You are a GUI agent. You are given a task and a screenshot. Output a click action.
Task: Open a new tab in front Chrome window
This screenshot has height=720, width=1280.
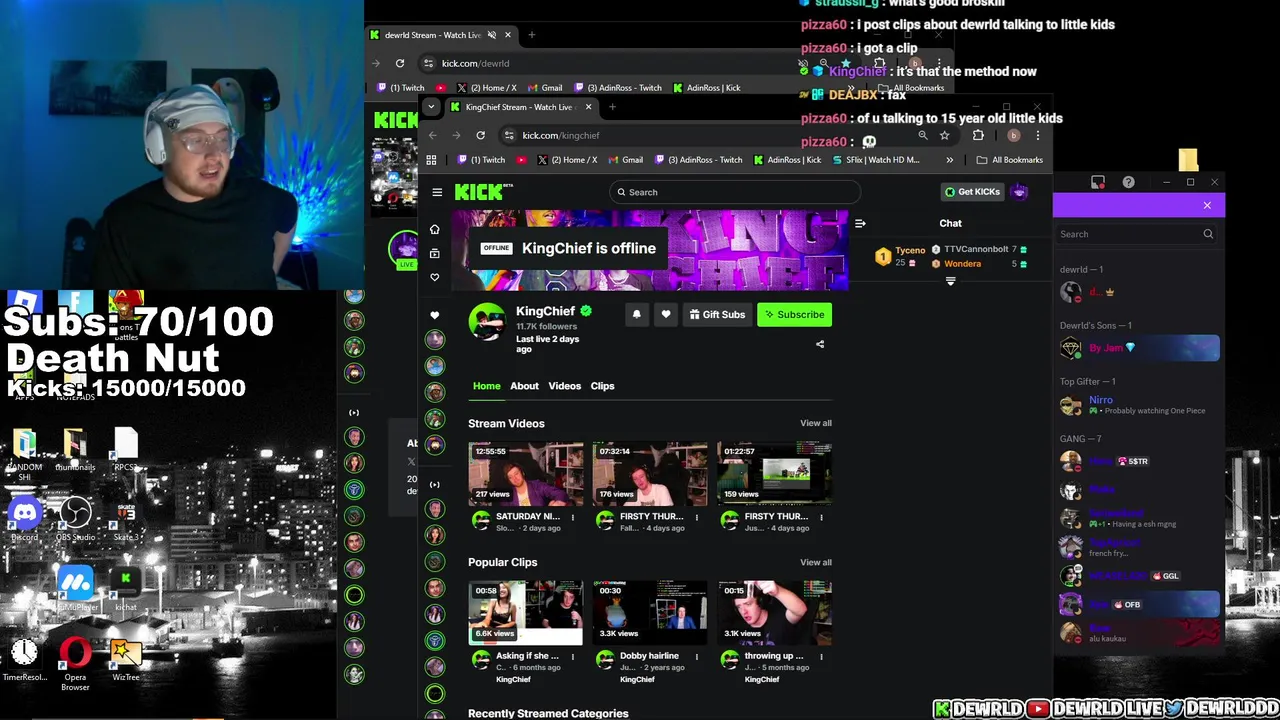pyautogui.click(x=612, y=107)
